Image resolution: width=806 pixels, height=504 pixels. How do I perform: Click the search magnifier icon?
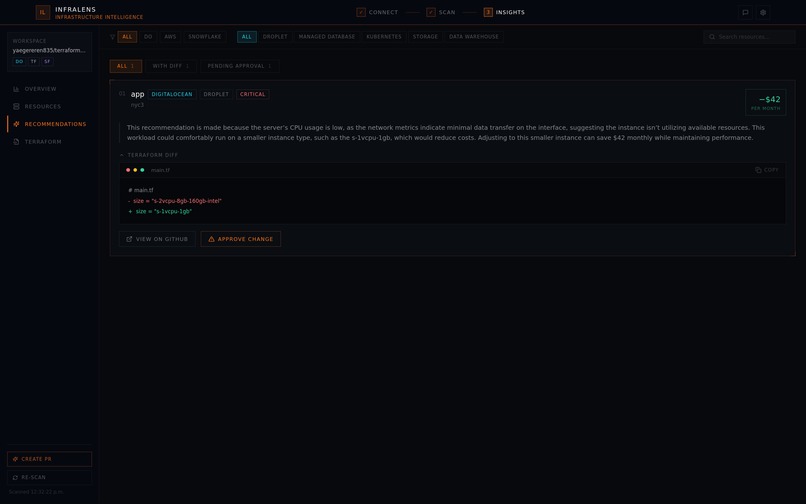click(x=712, y=37)
